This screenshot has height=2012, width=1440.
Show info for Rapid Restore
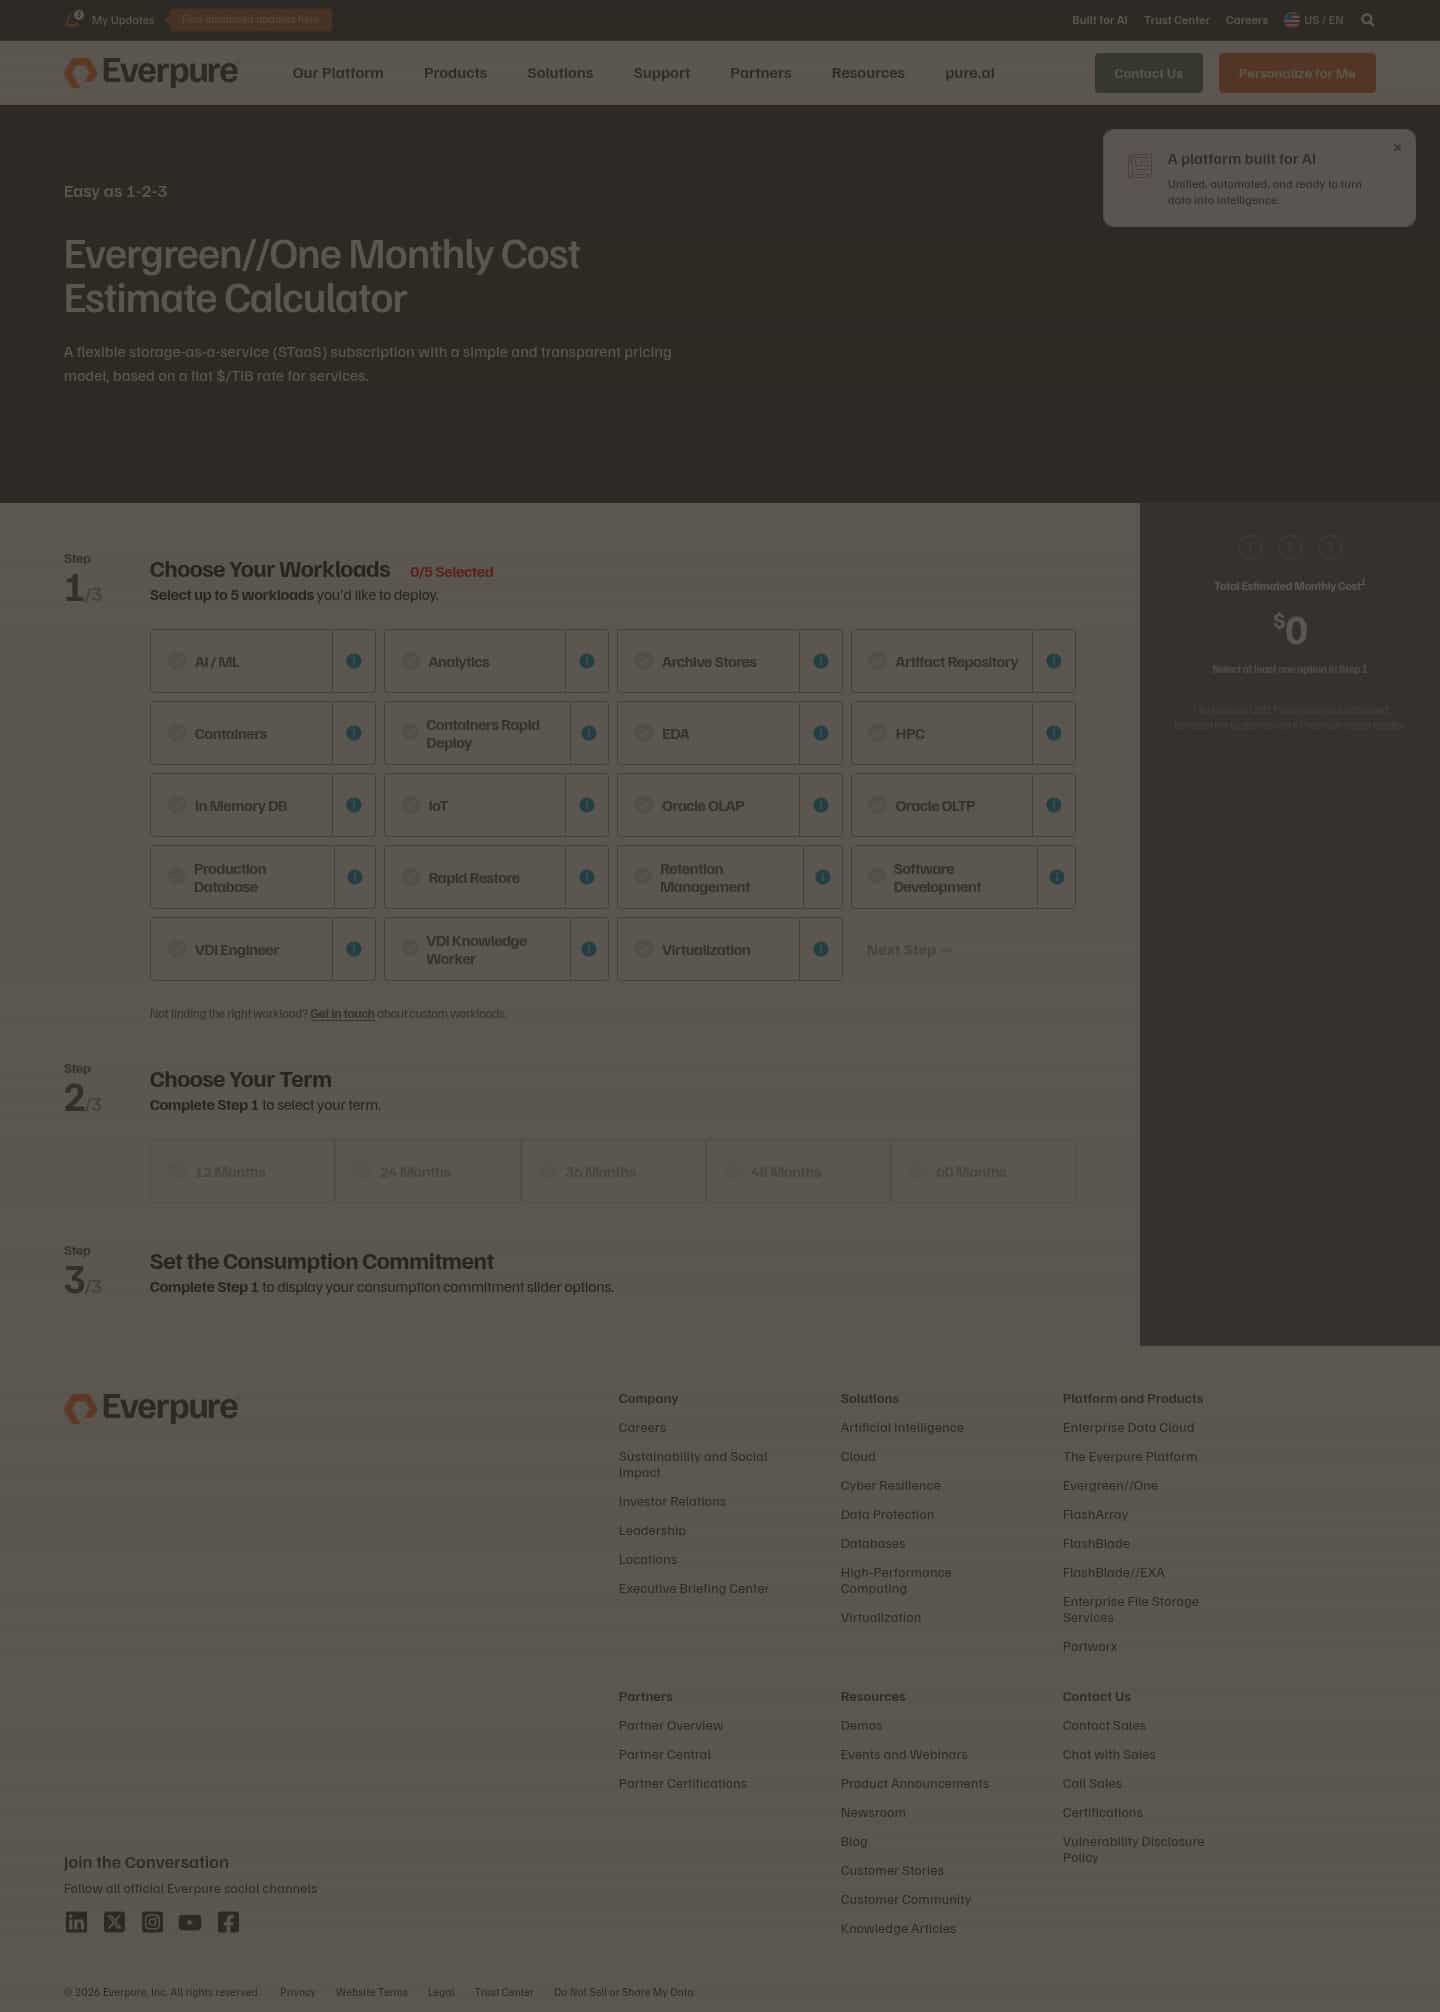[x=587, y=877]
